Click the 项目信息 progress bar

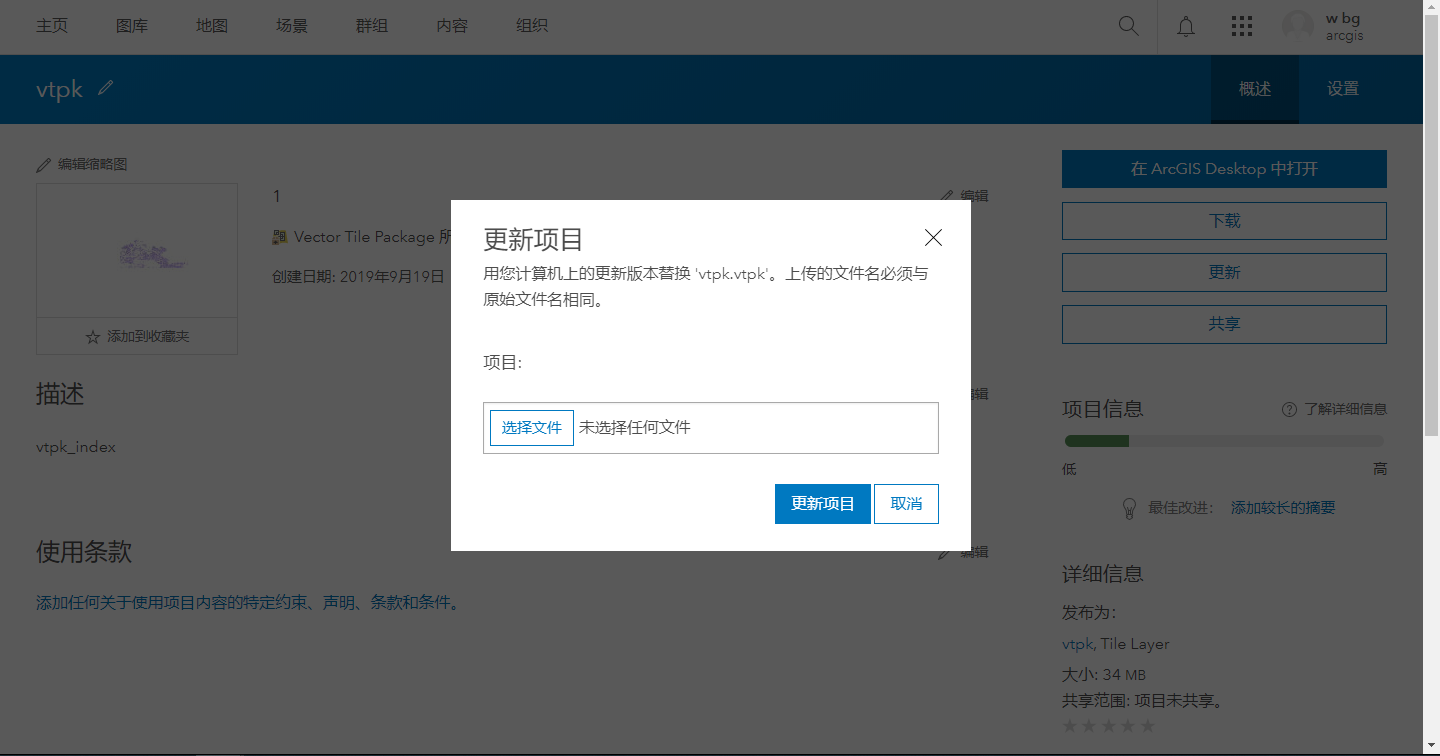tap(1224, 441)
